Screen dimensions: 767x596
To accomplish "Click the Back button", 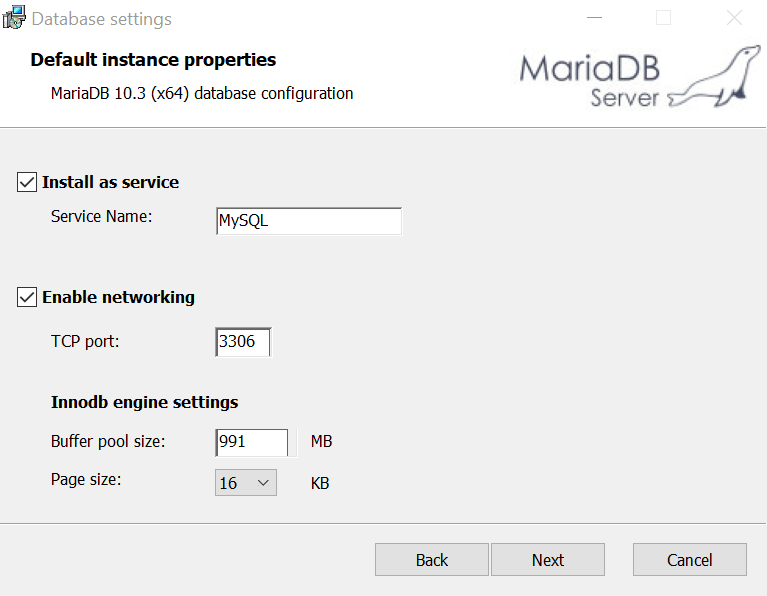I will coord(431,559).
